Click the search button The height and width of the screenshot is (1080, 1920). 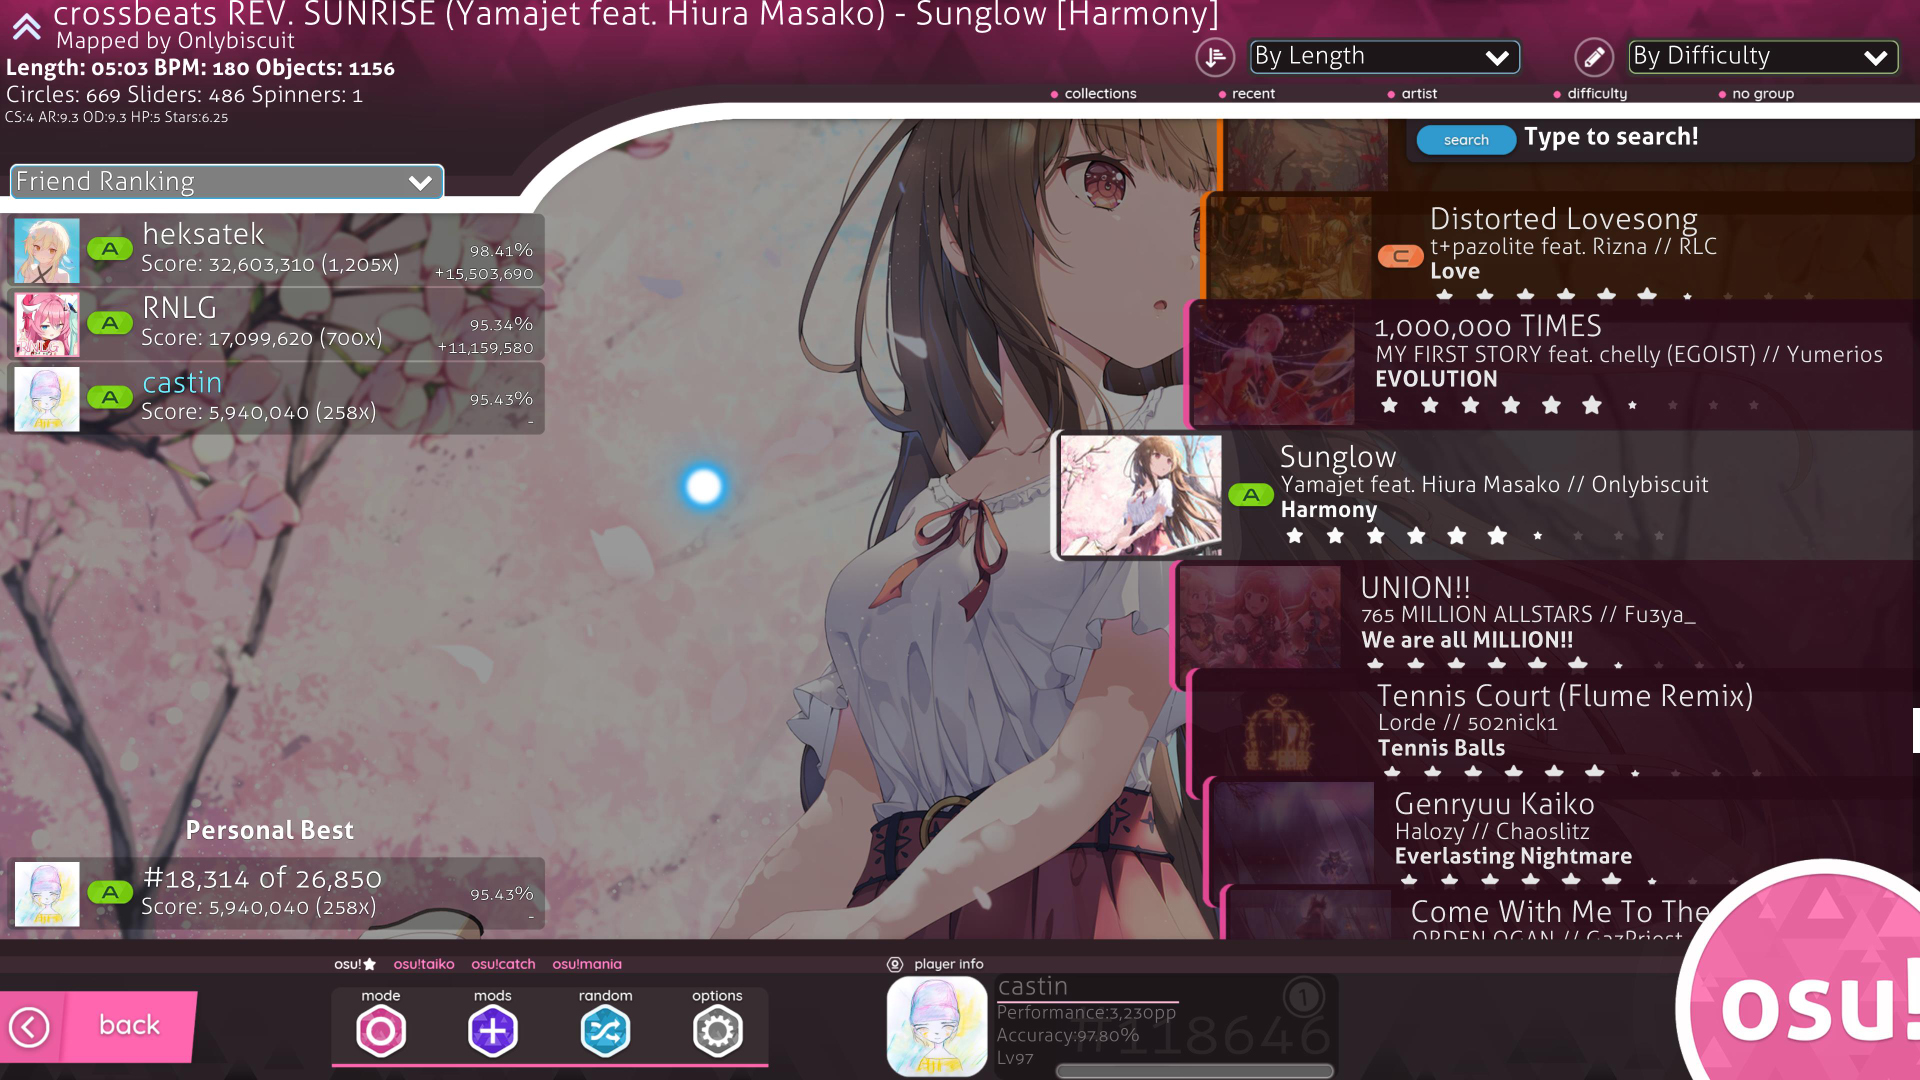1464,137
